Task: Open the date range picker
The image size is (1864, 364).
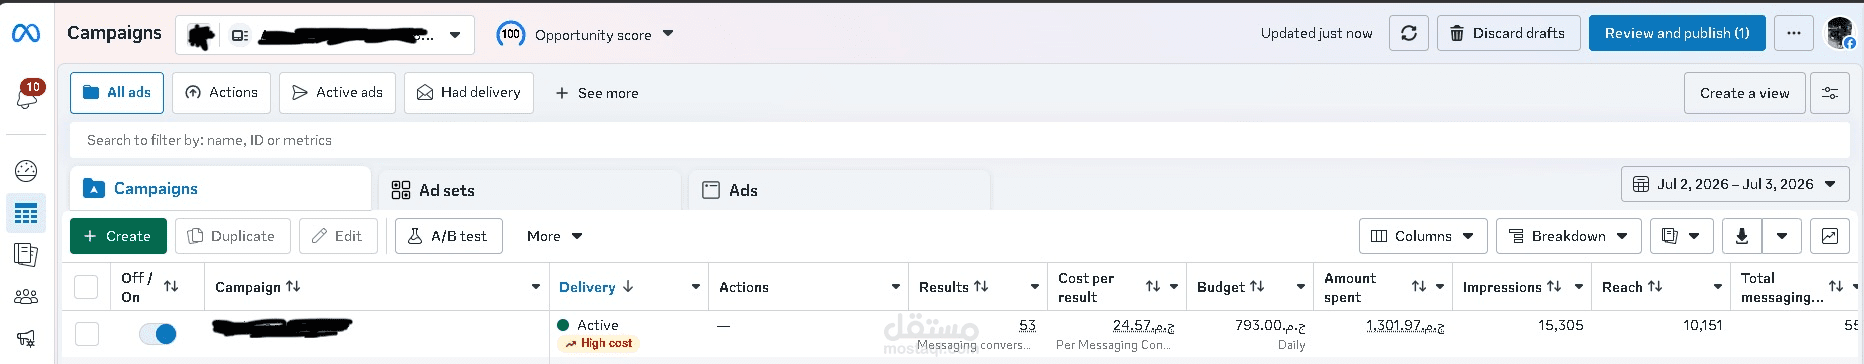Action: [x=1735, y=184]
